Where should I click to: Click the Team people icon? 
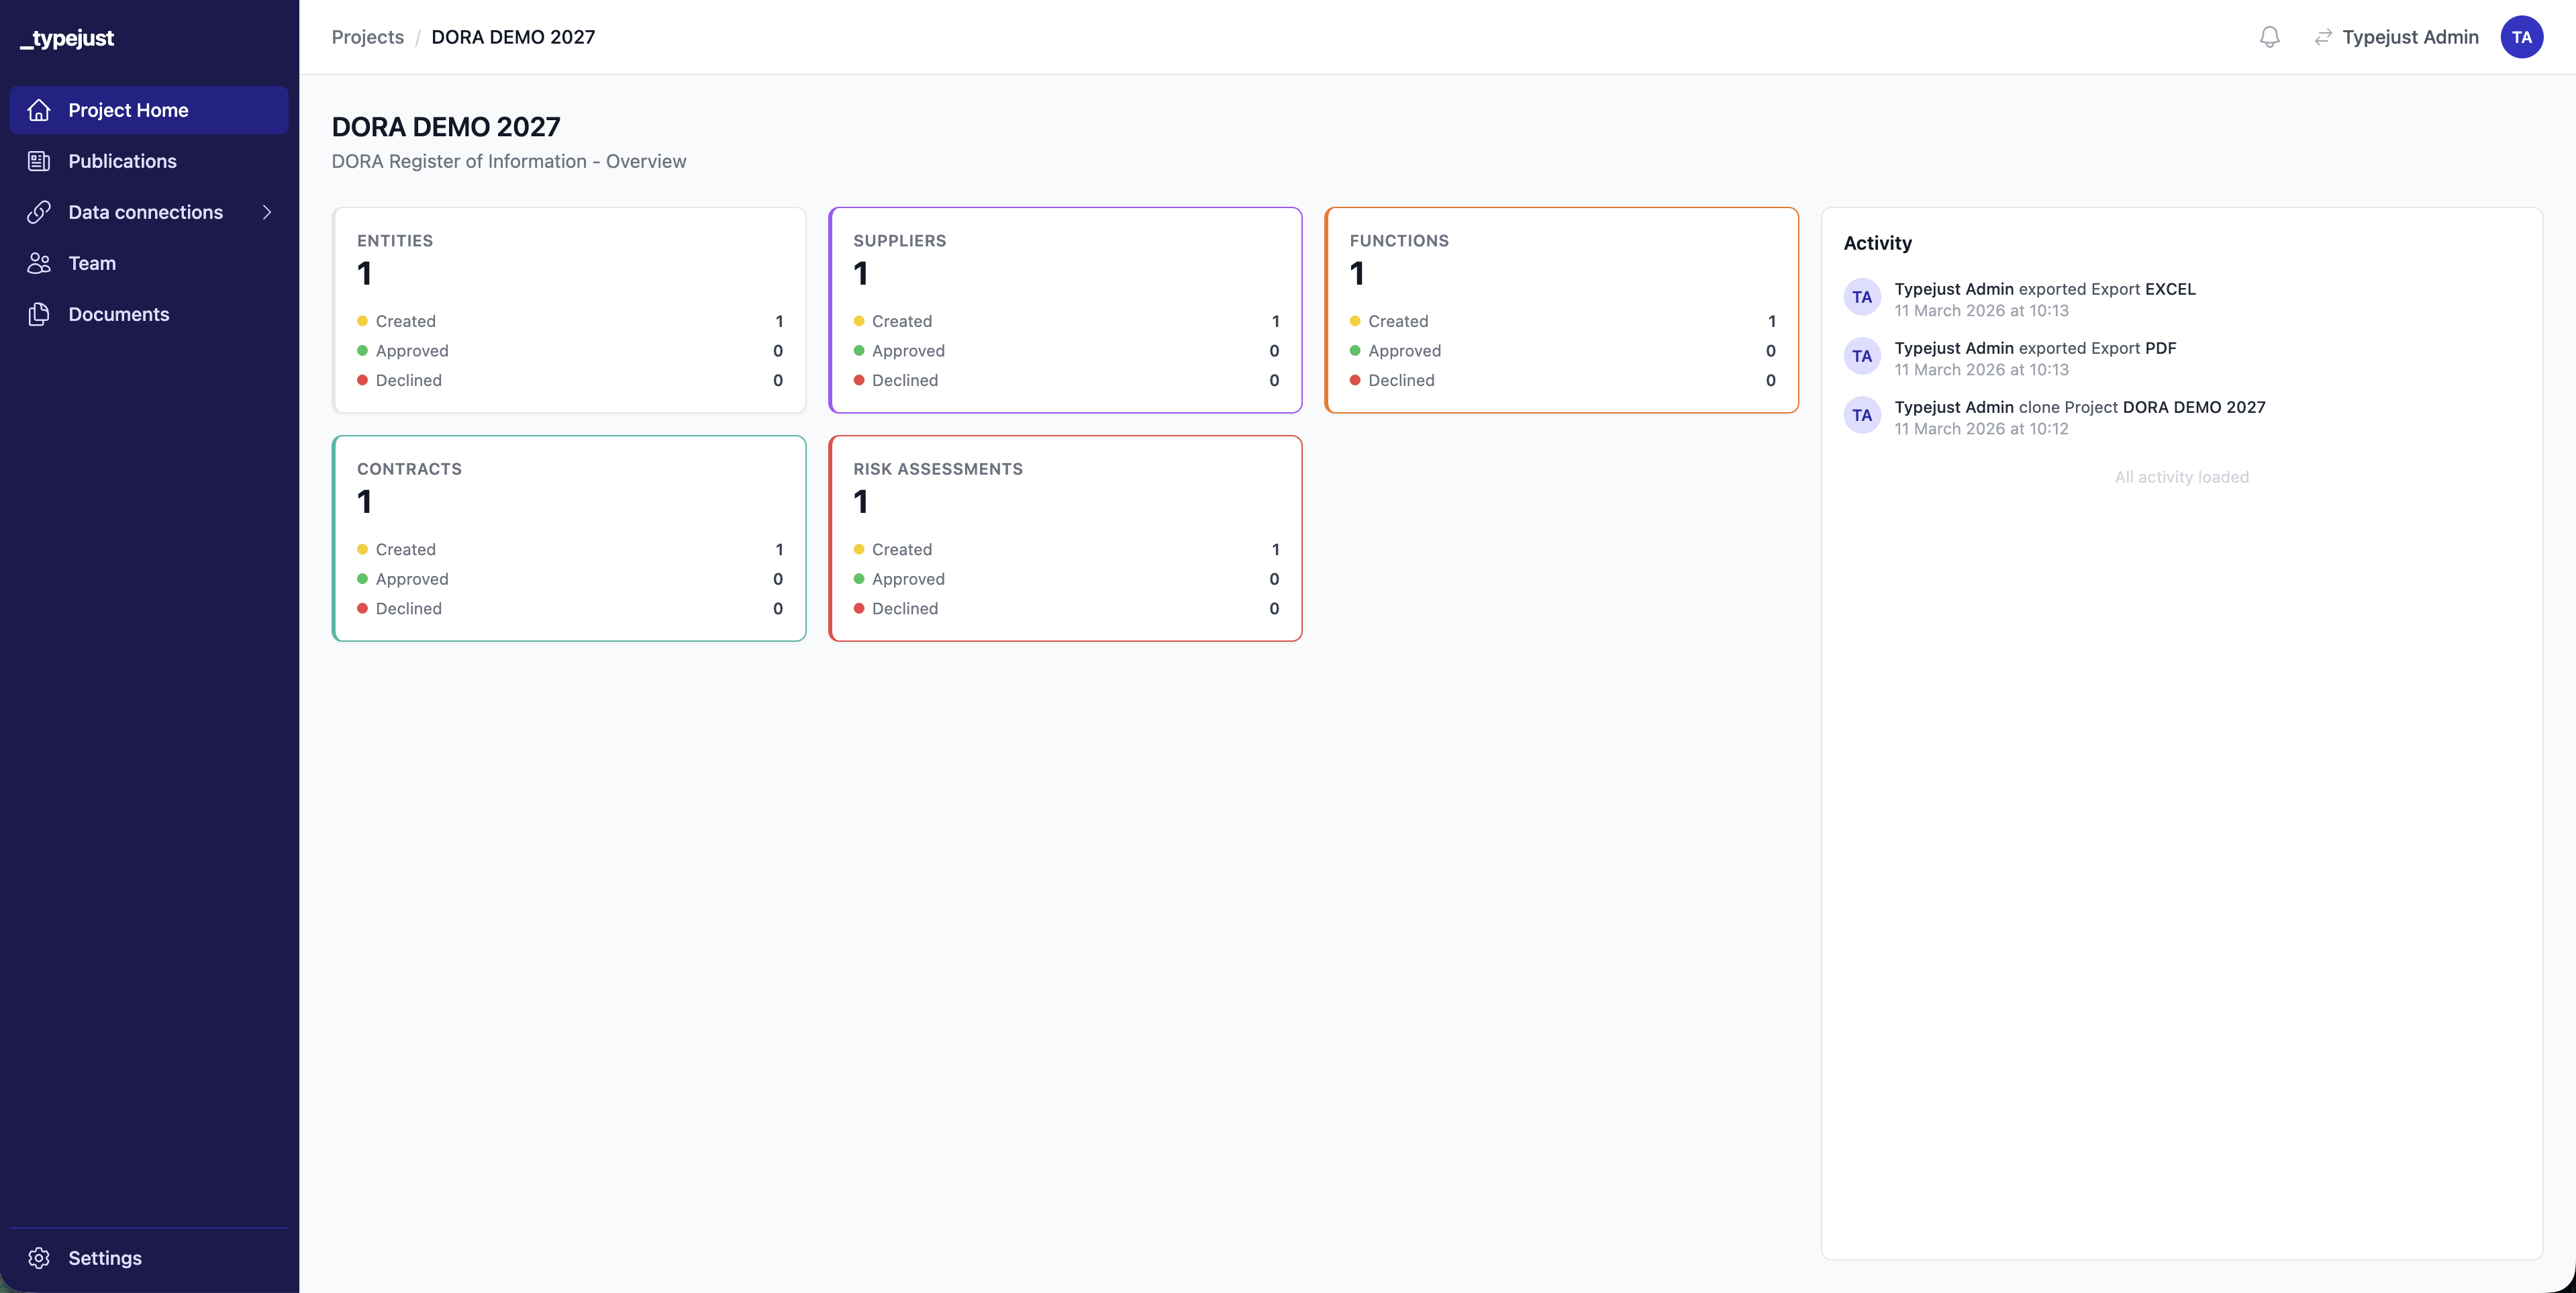point(39,263)
